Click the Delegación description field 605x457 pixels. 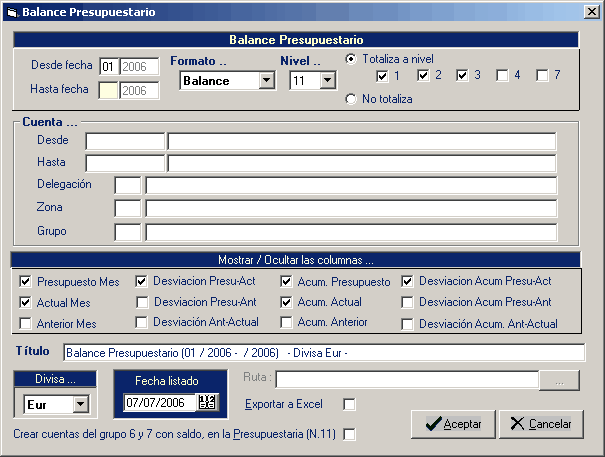351,186
